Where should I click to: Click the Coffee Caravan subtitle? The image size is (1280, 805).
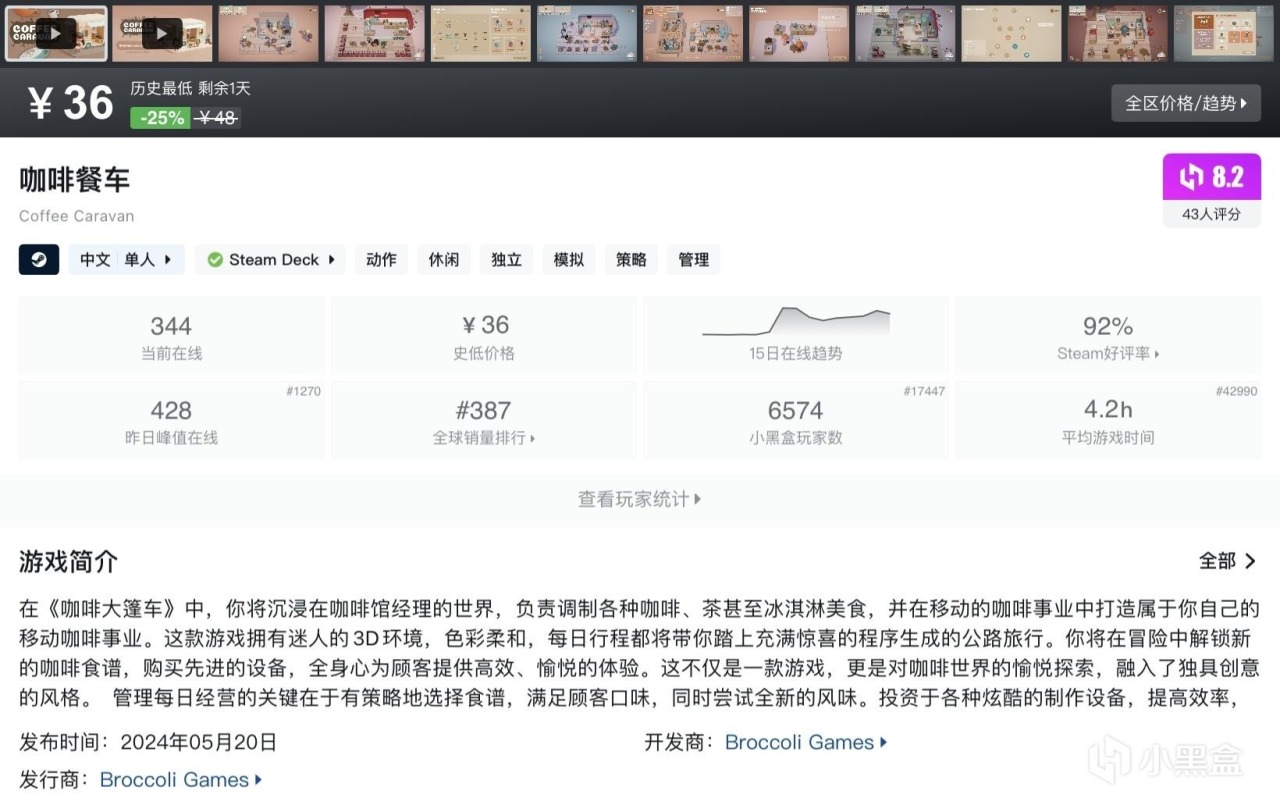76,216
